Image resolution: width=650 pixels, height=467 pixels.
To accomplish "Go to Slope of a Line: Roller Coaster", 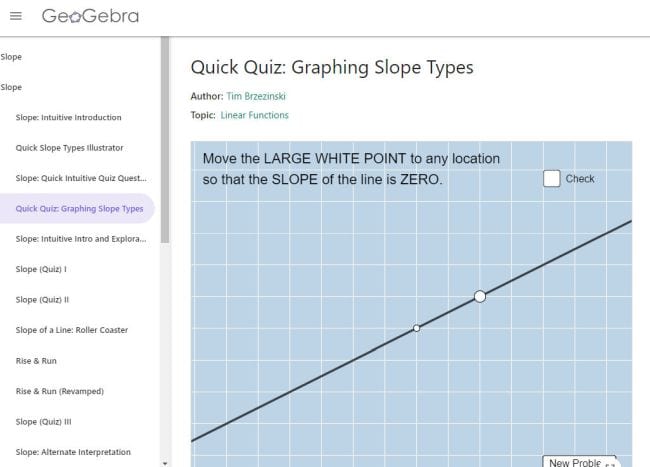I will coord(72,330).
